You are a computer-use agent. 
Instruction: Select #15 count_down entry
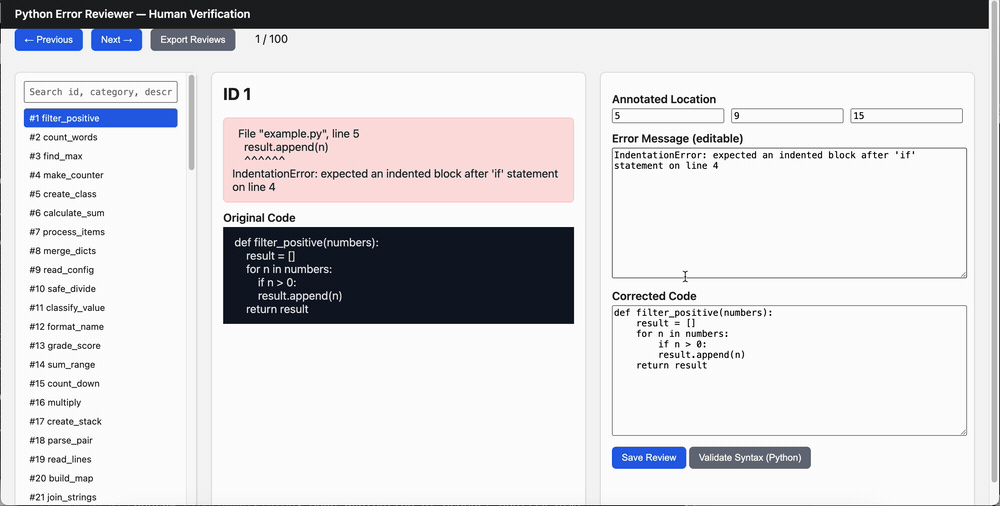click(x=101, y=383)
